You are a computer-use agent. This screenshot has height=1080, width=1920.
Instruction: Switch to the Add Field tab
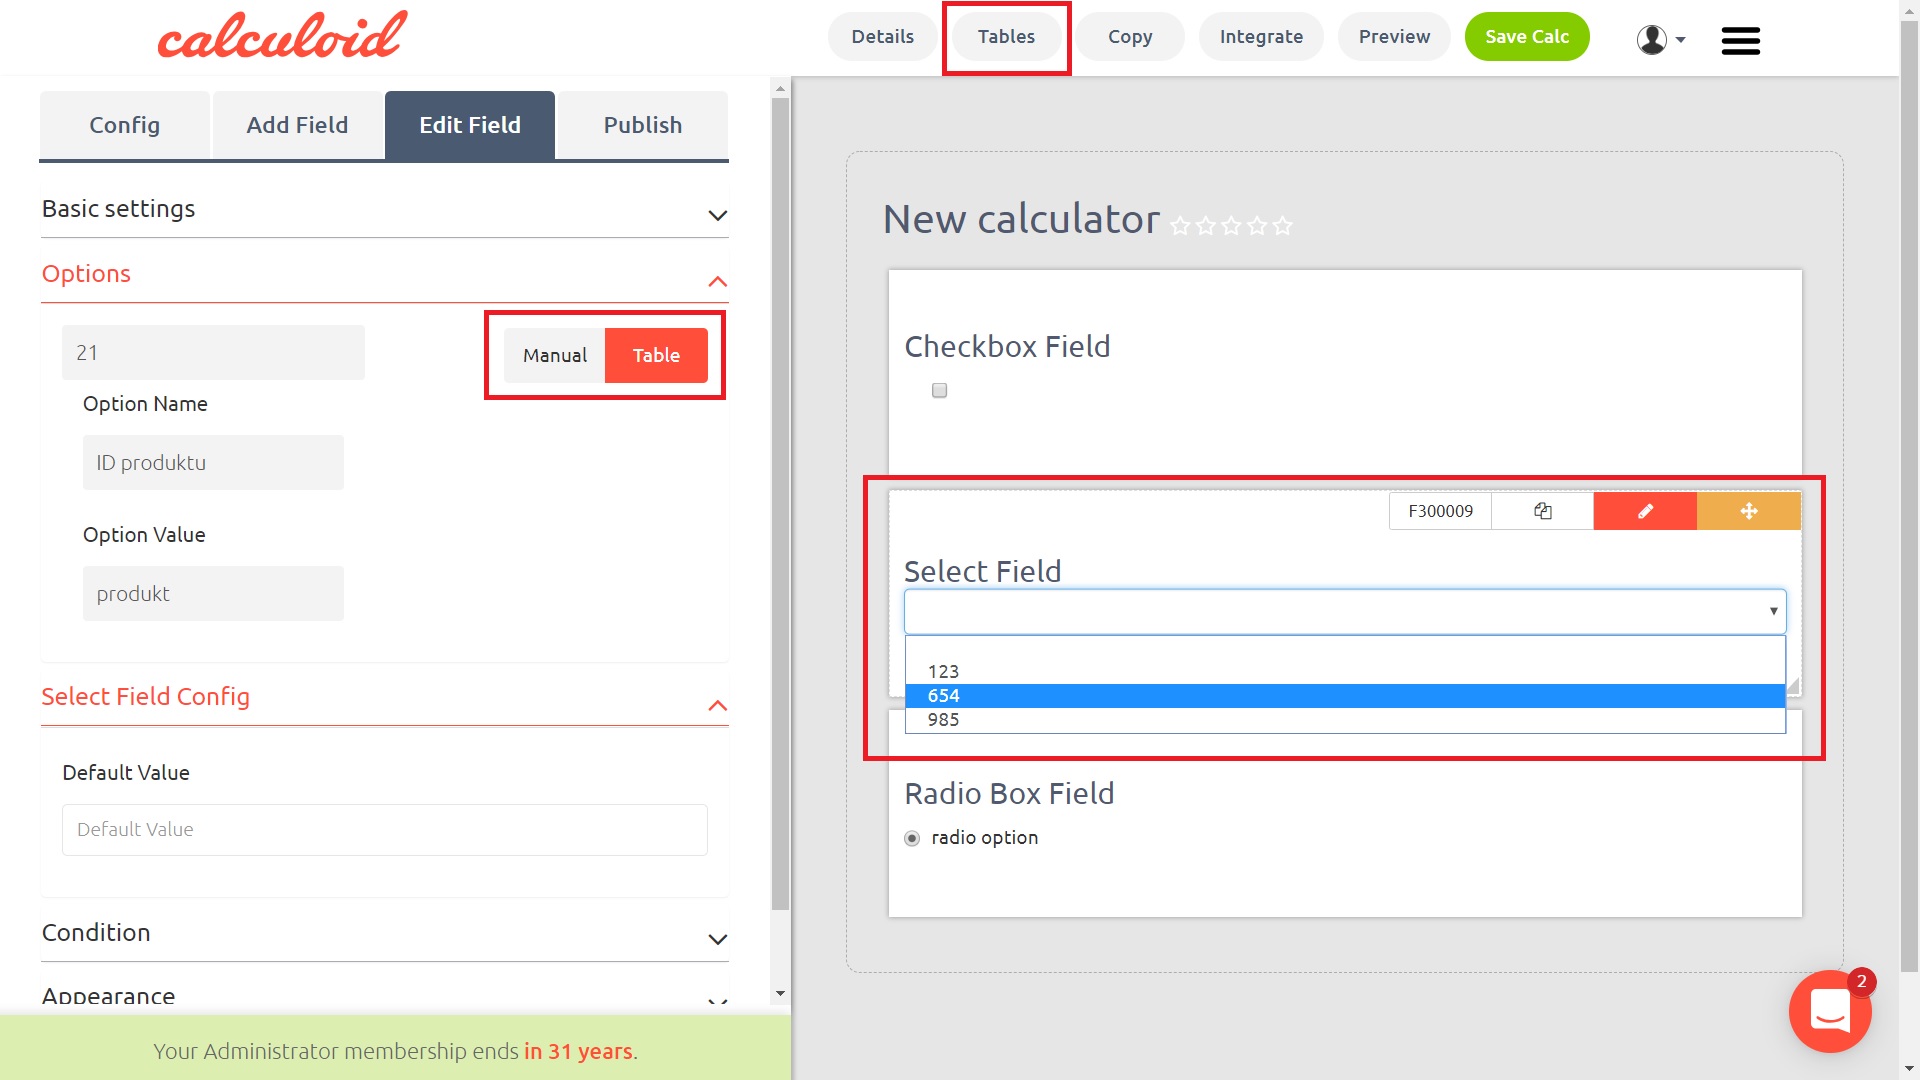click(x=297, y=124)
